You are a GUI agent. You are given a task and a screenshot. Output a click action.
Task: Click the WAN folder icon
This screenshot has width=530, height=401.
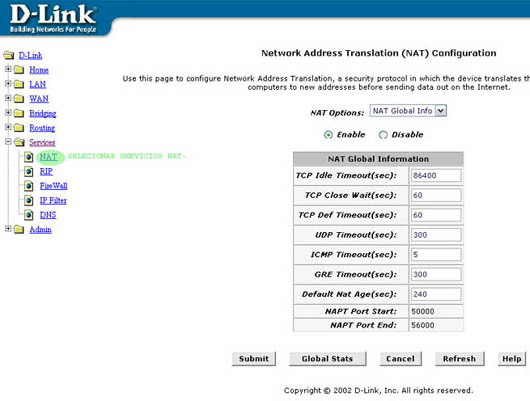click(19, 99)
